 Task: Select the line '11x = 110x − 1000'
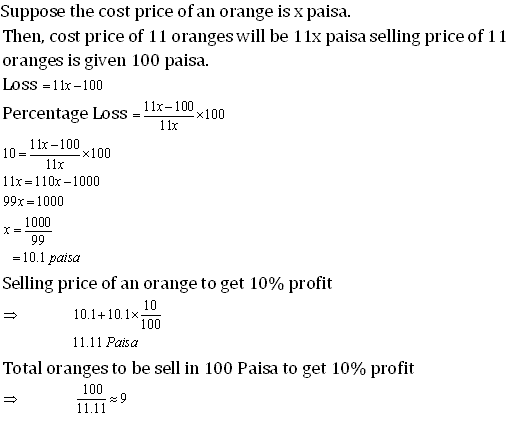click(x=51, y=181)
